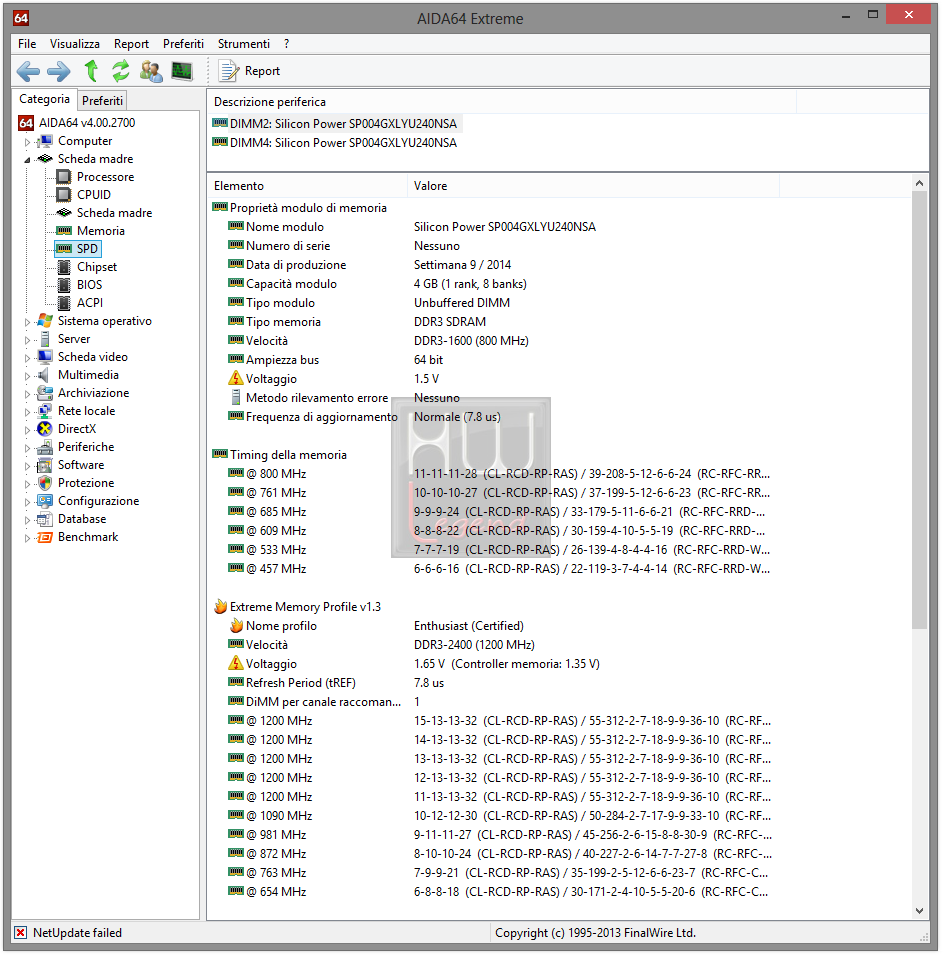Go back with the blue left arrow
943x955 pixels.
pos(28,71)
